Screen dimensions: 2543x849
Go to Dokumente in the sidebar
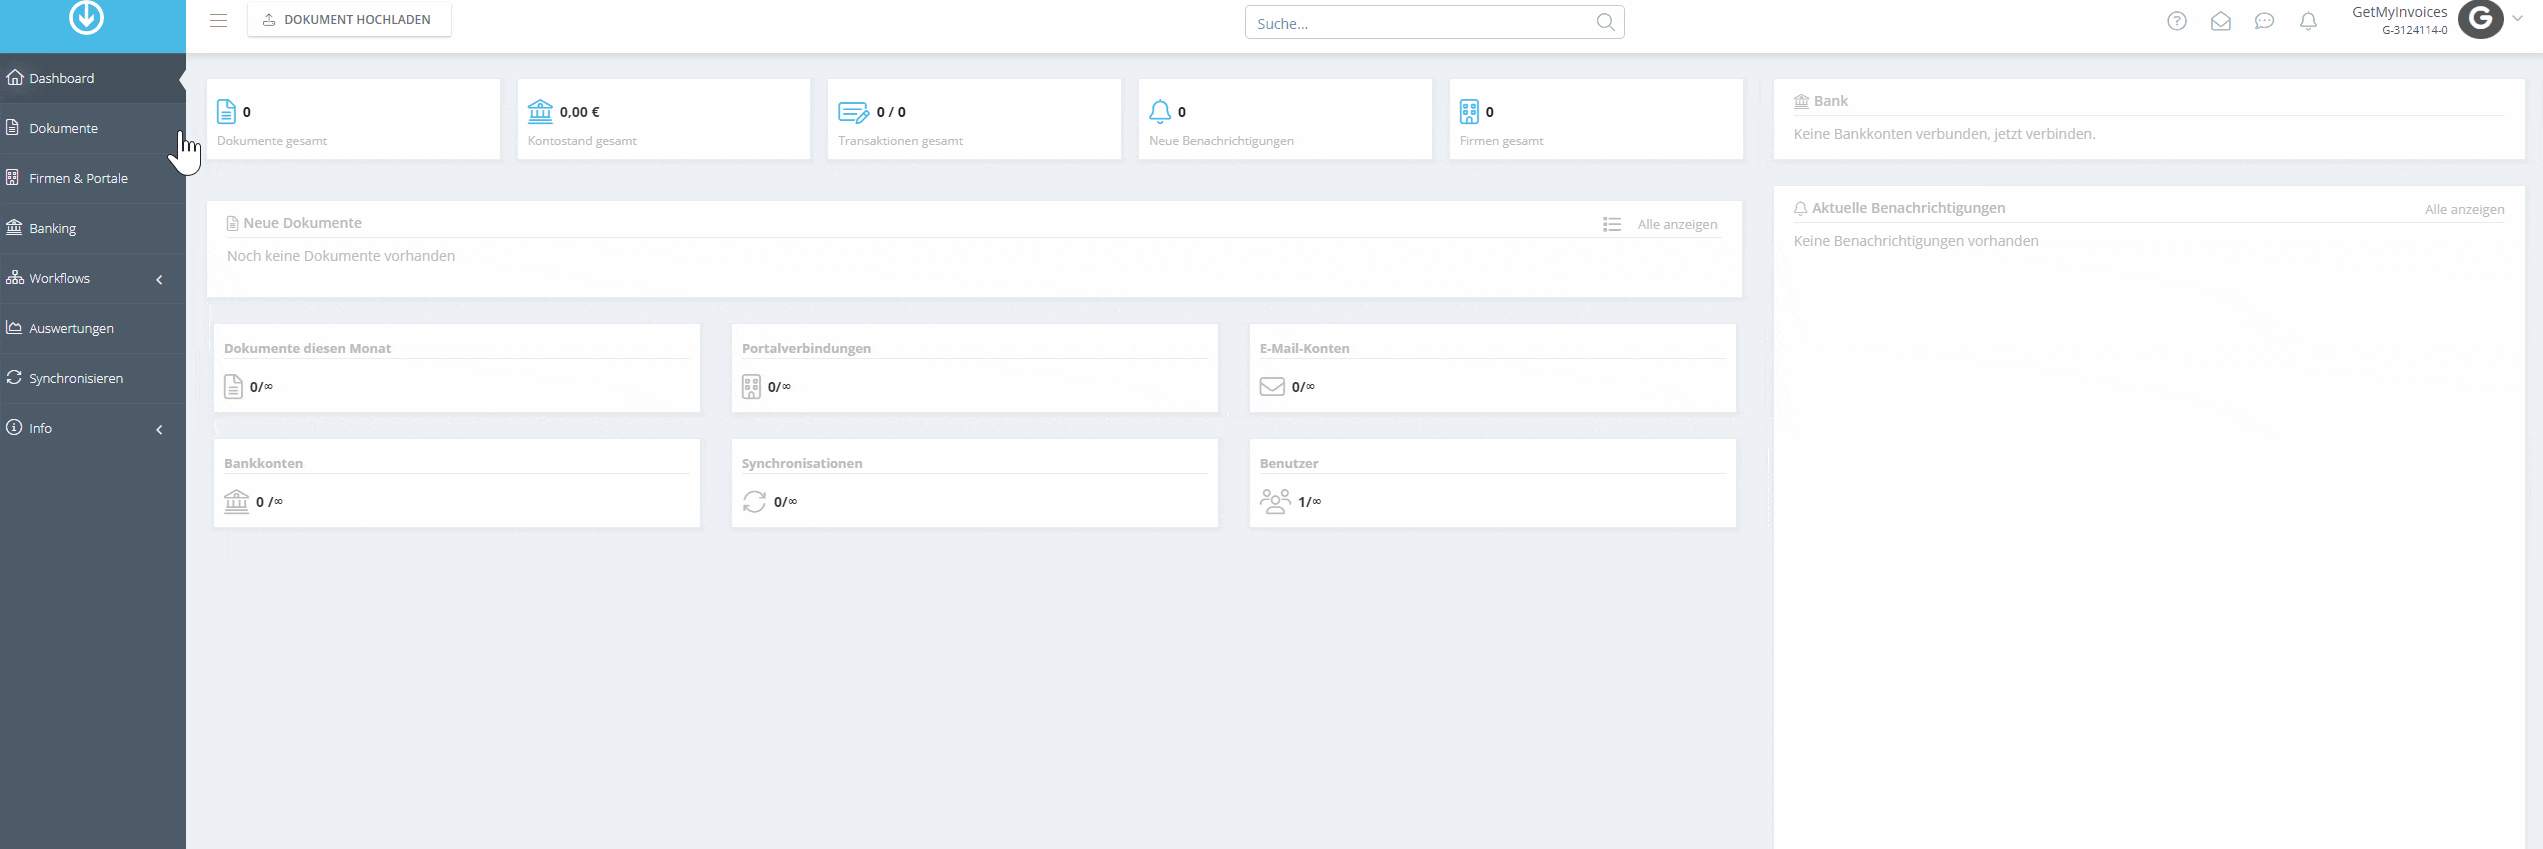tap(93, 128)
